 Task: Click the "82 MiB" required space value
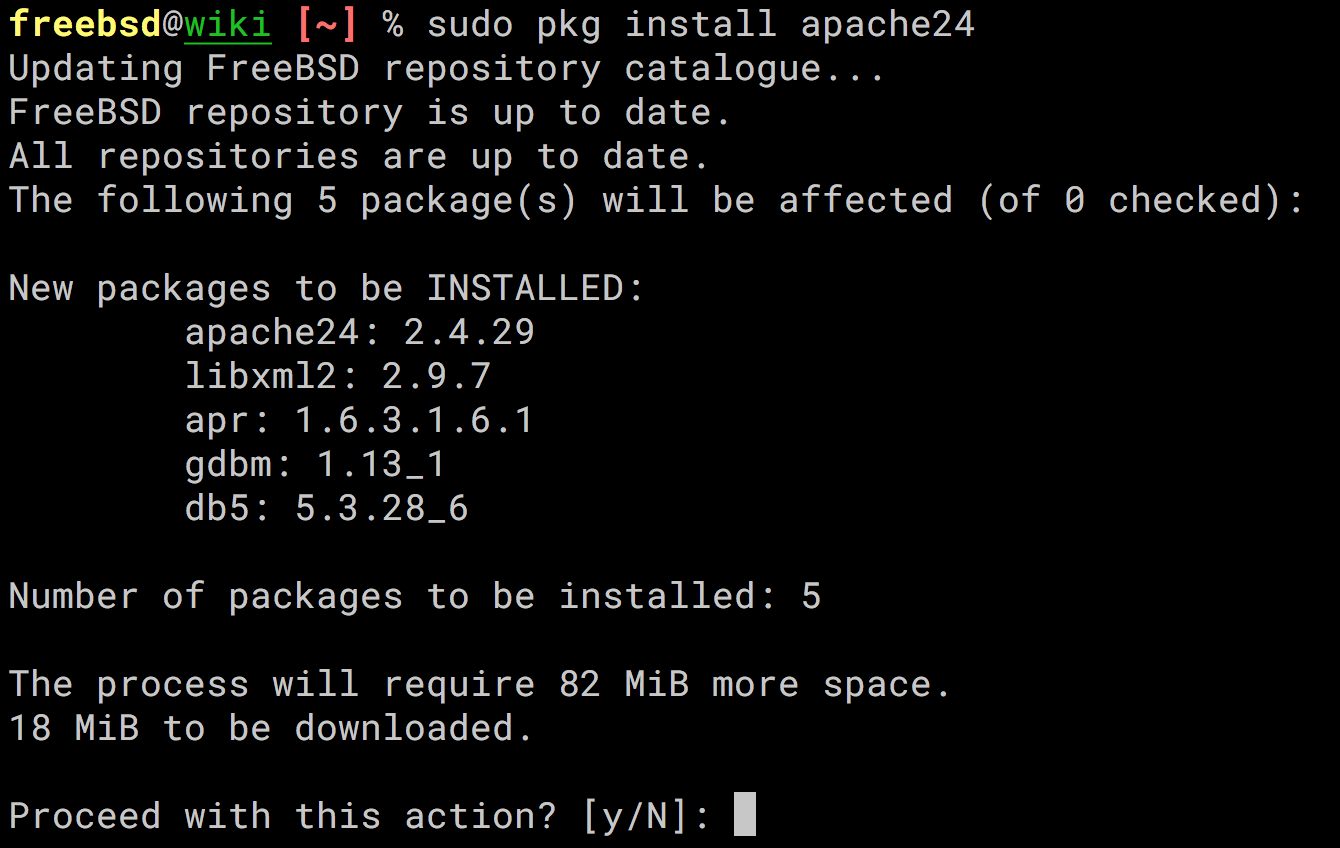pyautogui.click(x=624, y=685)
